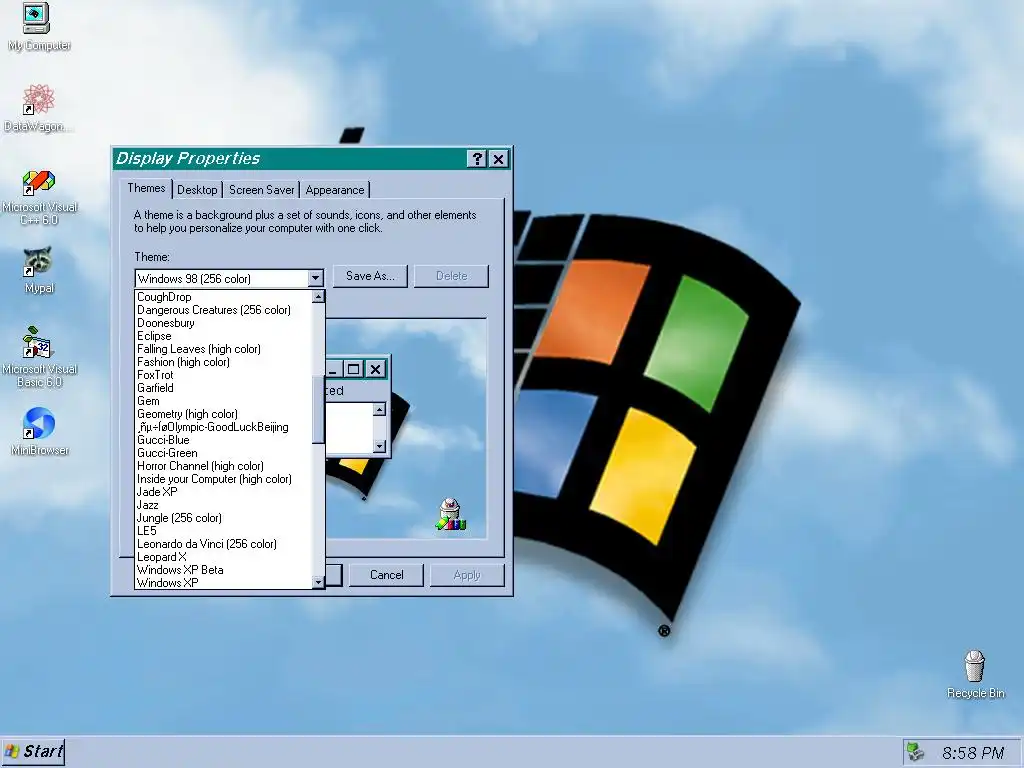Click the Save As... button
The width and height of the screenshot is (1024, 768).
point(370,276)
